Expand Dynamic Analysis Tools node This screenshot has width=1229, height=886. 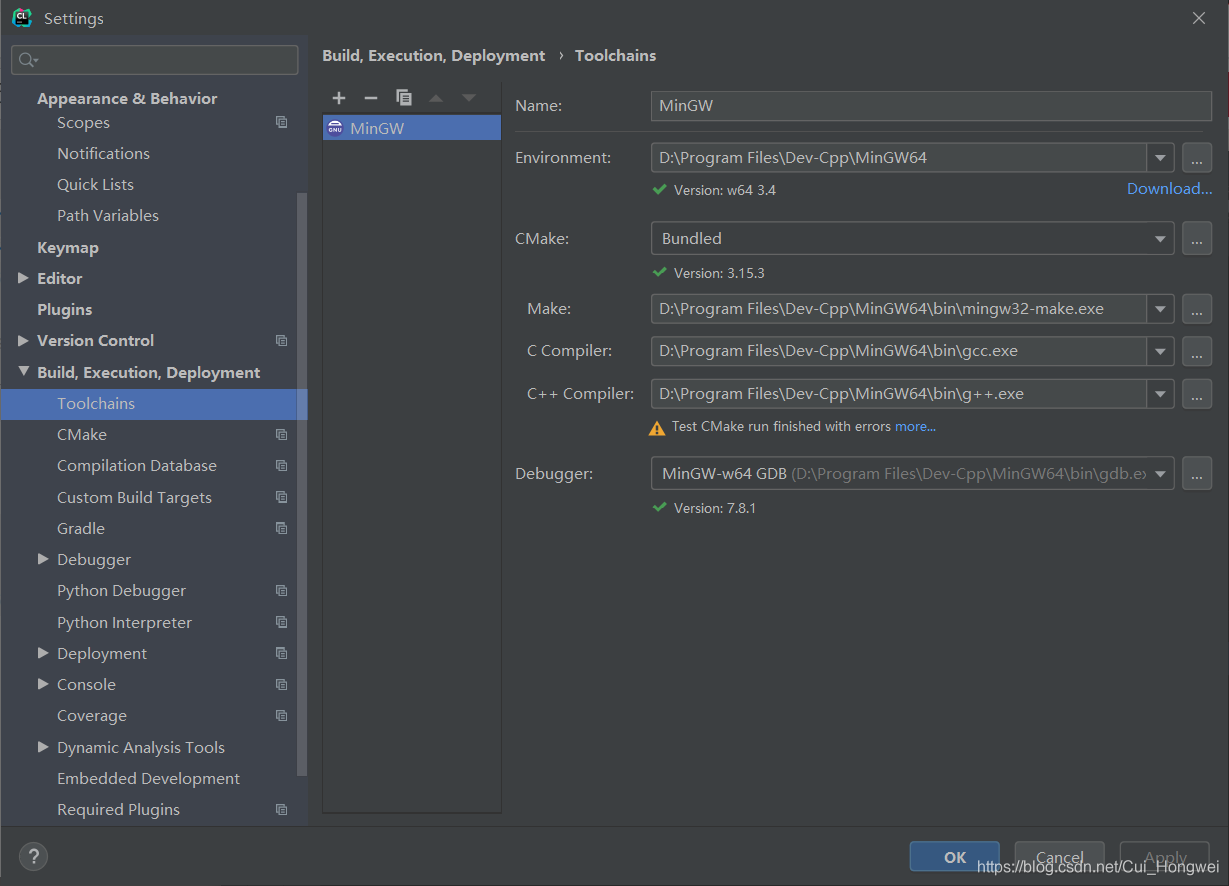[x=43, y=747]
